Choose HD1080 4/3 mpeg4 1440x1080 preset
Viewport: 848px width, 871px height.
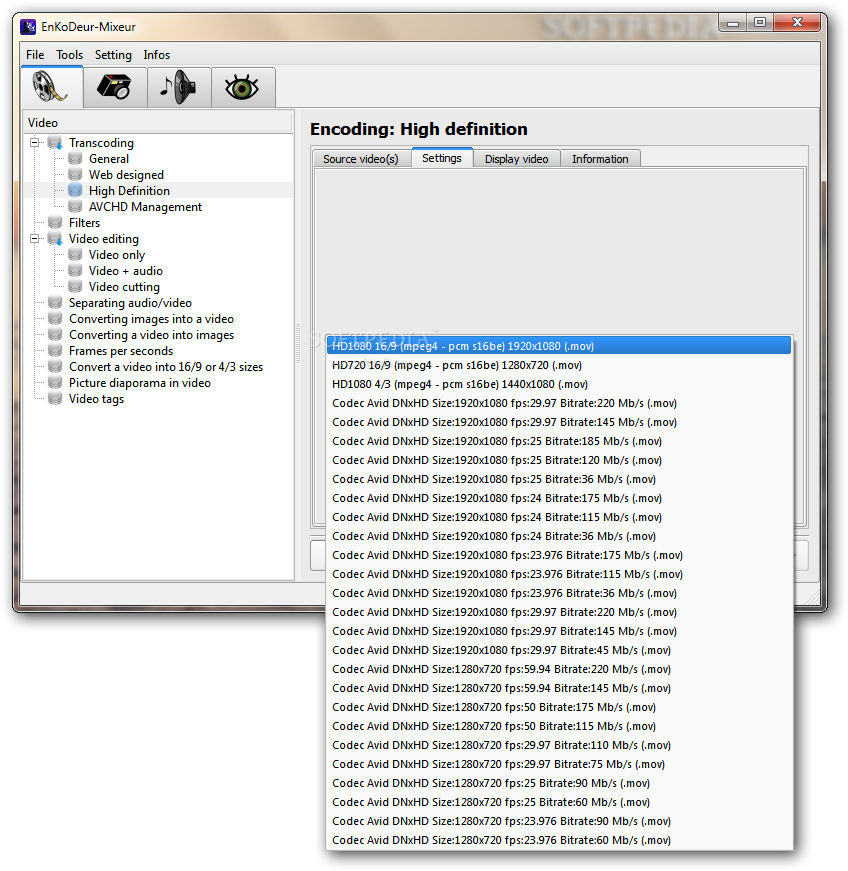coord(559,384)
